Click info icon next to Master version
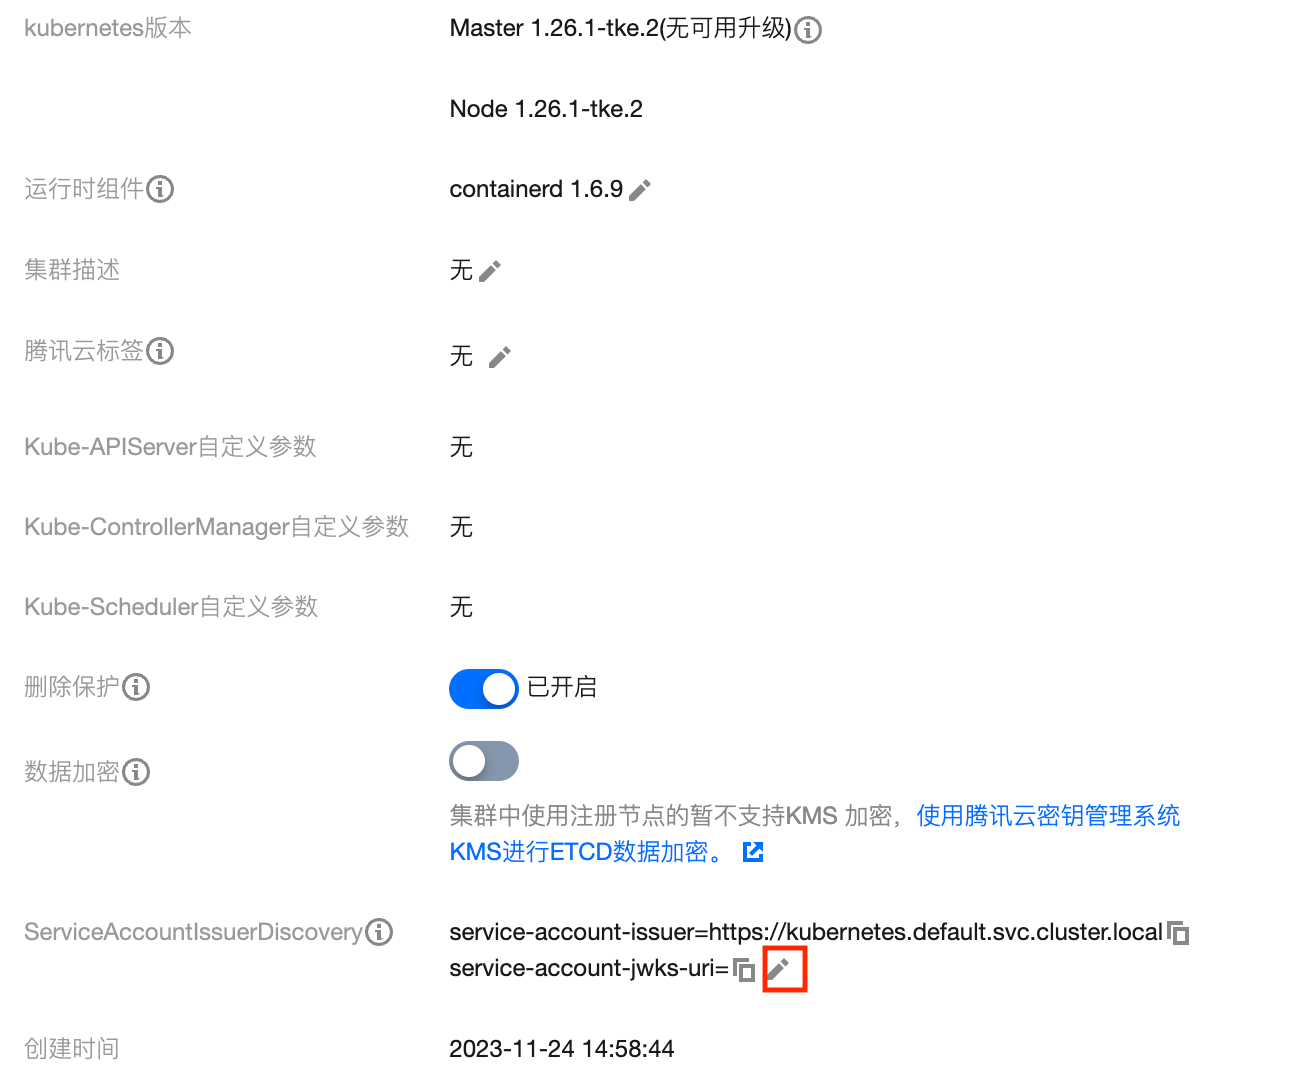The width and height of the screenshot is (1296, 1077). [x=808, y=30]
